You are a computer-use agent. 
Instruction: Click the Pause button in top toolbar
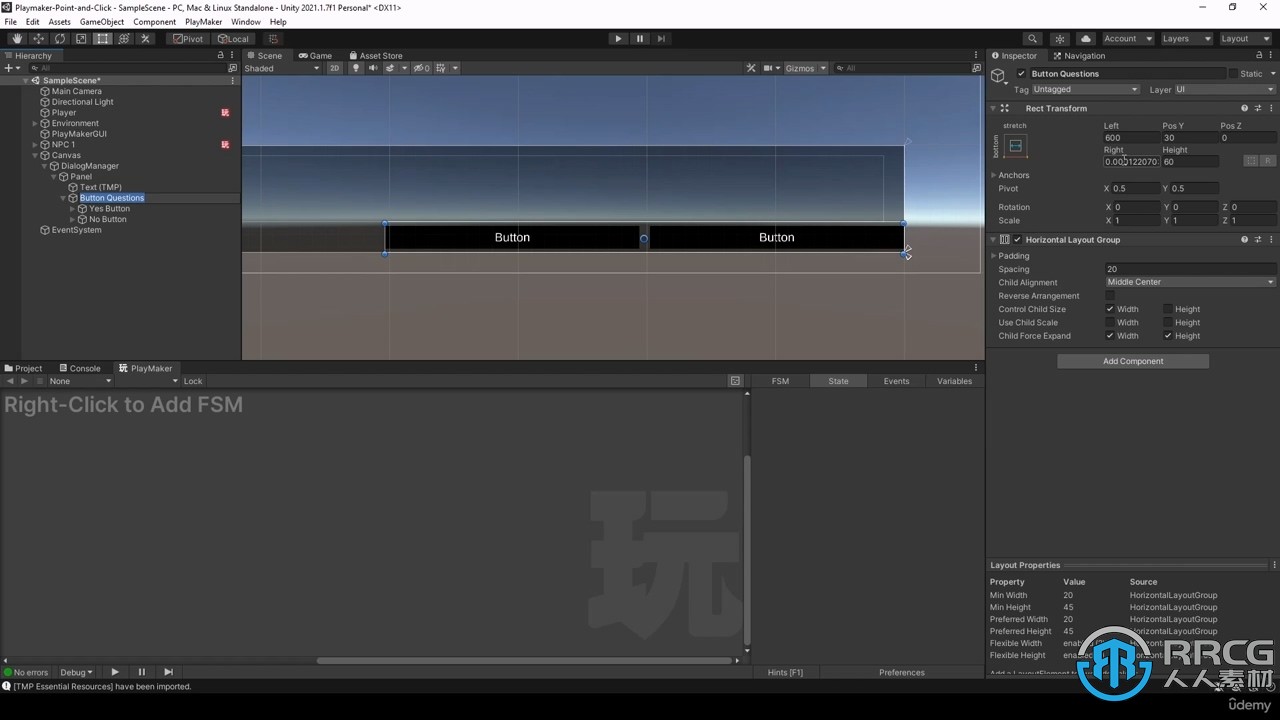point(640,39)
